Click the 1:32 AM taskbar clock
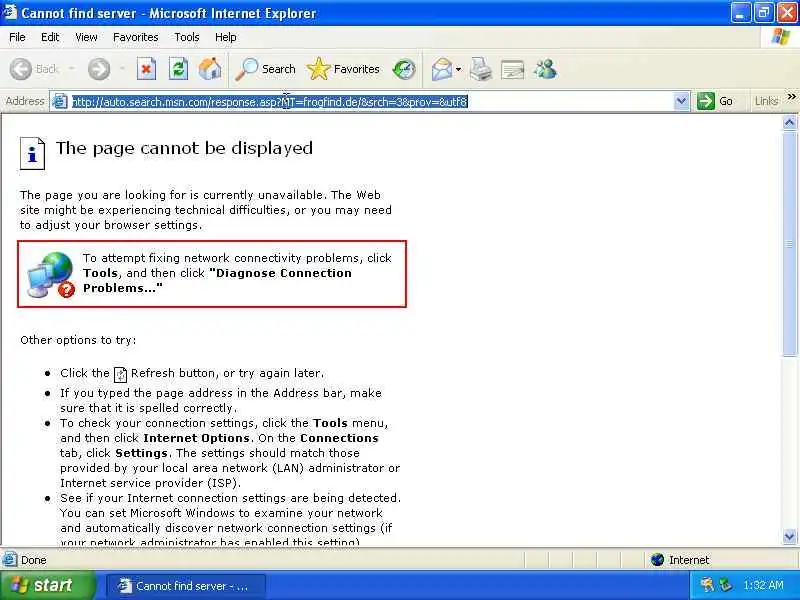This screenshot has width=800, height=600. (763, 585)
